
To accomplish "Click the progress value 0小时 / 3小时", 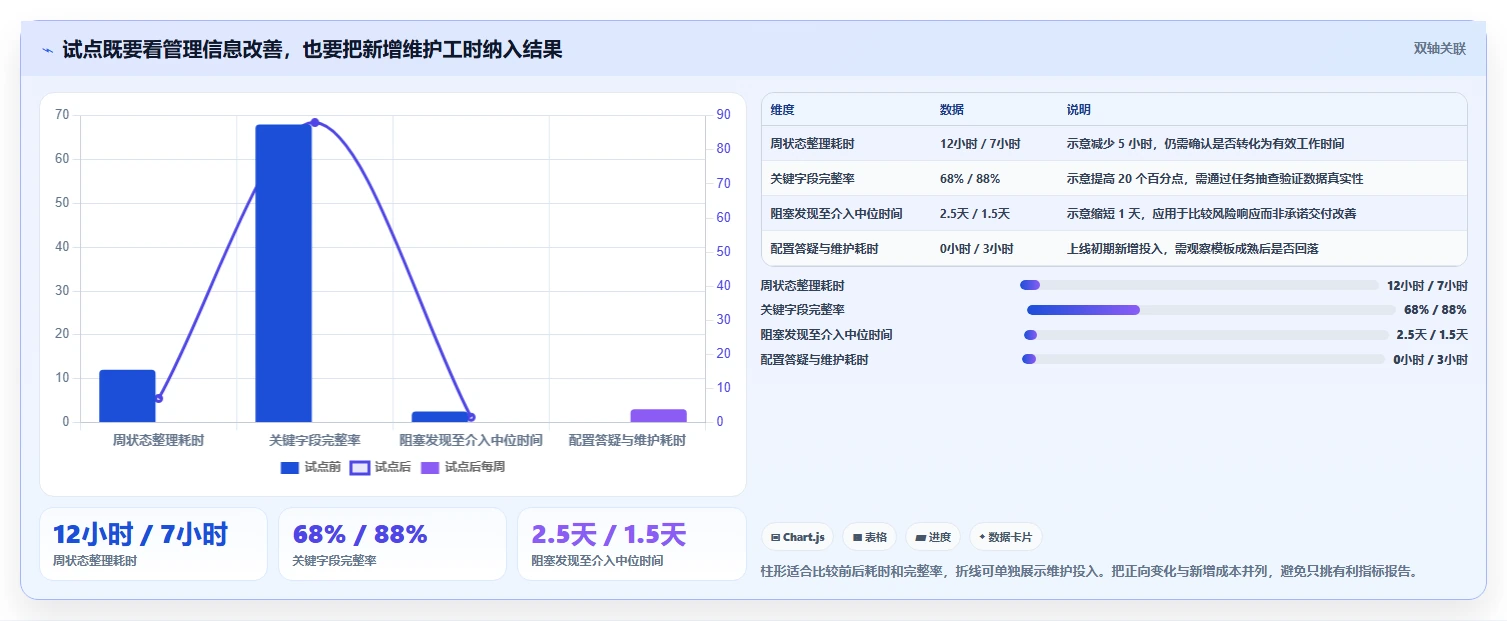I will [1430, 359].
